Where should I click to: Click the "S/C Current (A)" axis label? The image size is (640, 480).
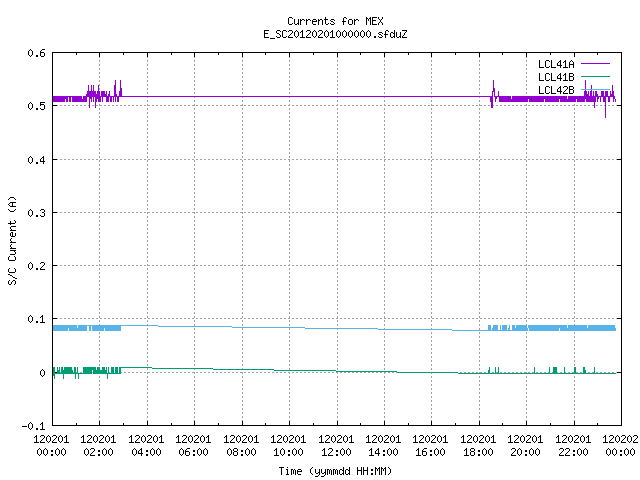(x=12, y=241)
